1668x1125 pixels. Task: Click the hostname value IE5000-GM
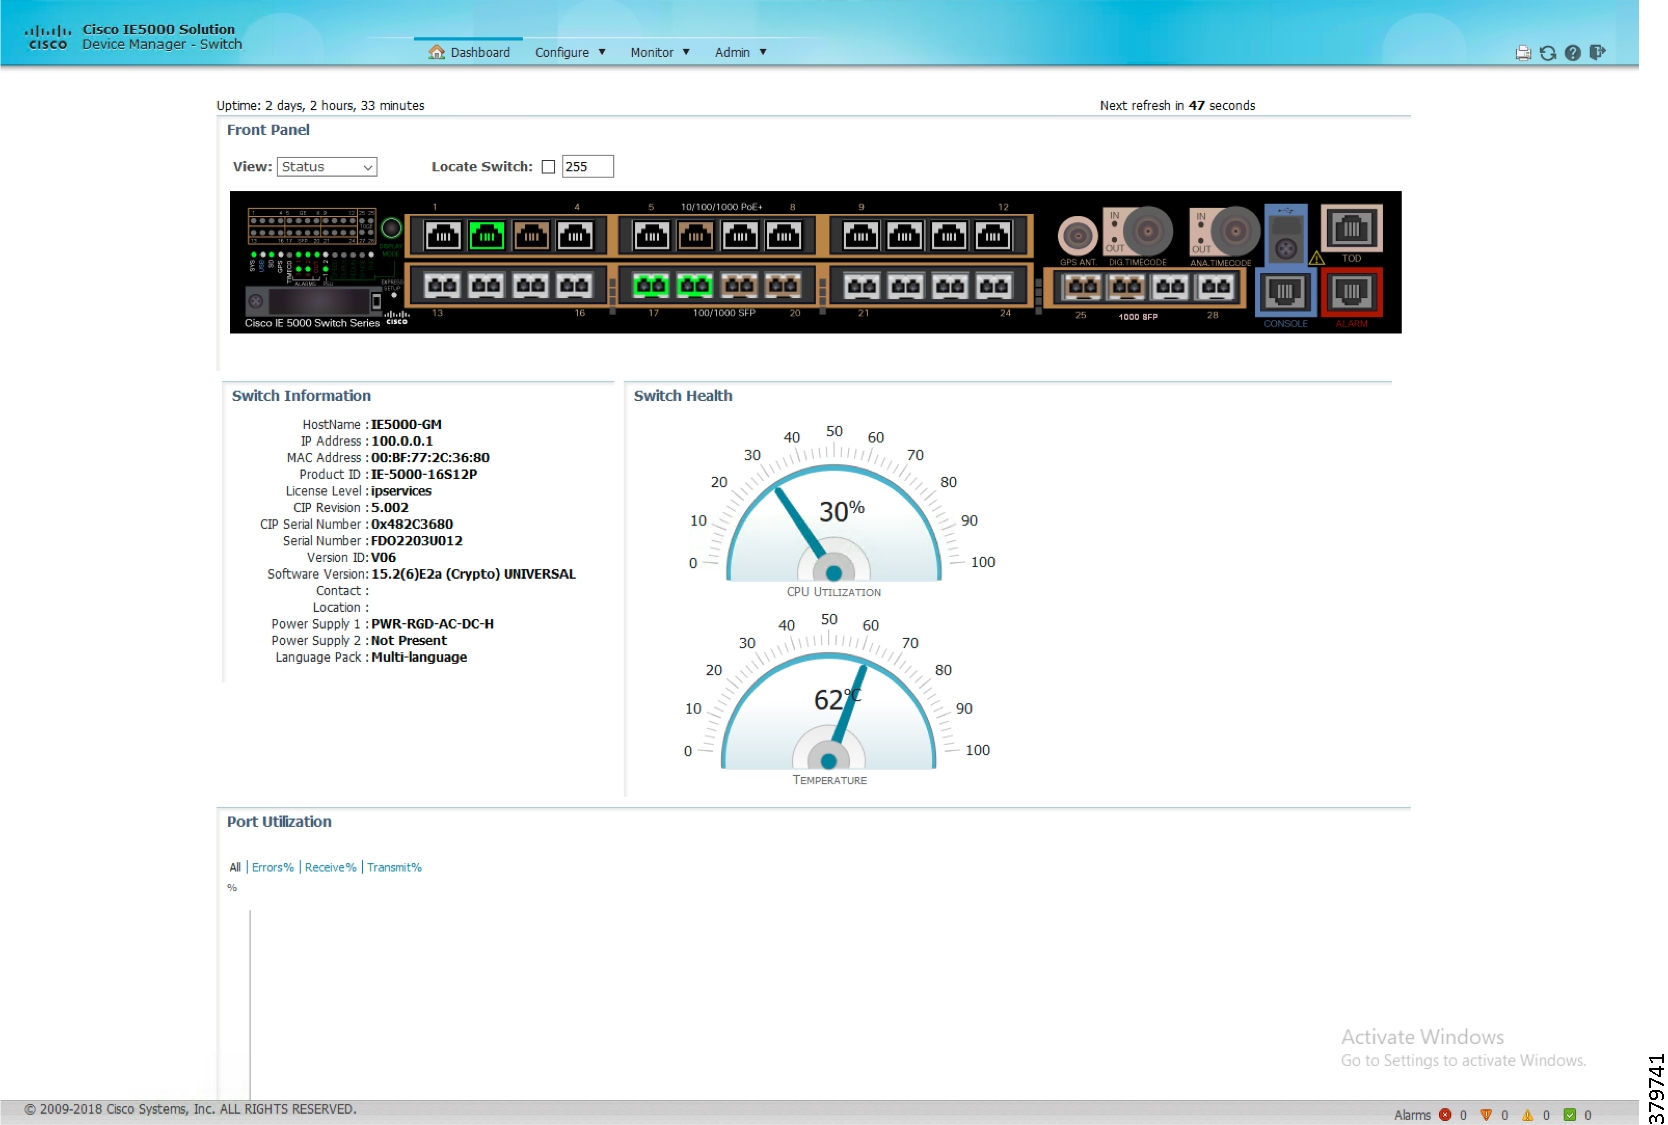point(406,424)
